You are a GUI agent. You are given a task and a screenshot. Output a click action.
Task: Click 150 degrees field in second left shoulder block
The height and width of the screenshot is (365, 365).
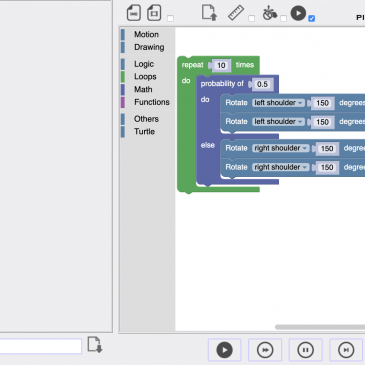(322, 122)
